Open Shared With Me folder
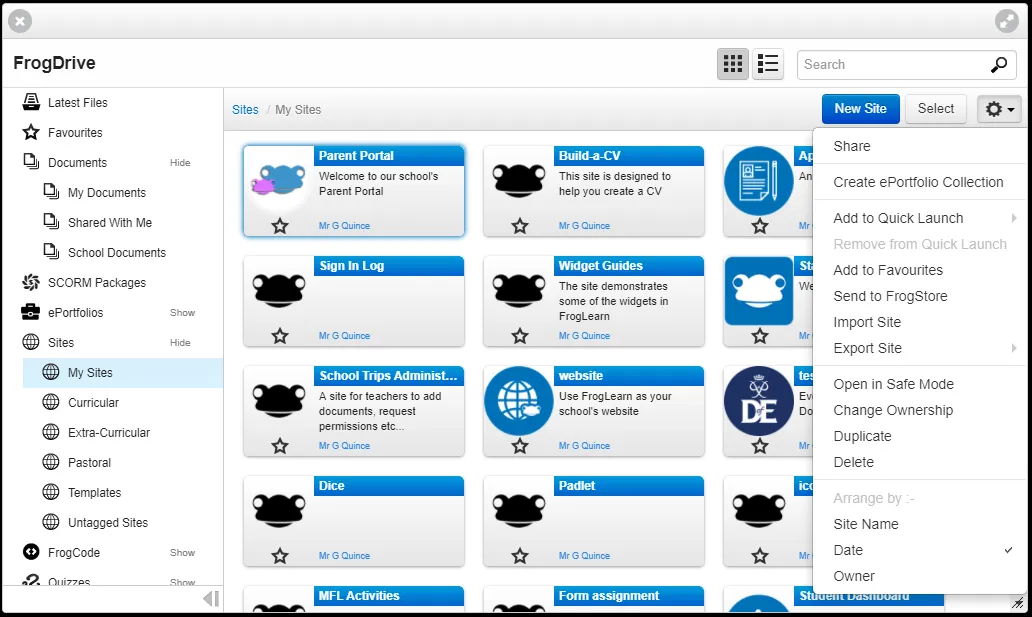The image size is (1032, 617). click(x=110, y=223)
